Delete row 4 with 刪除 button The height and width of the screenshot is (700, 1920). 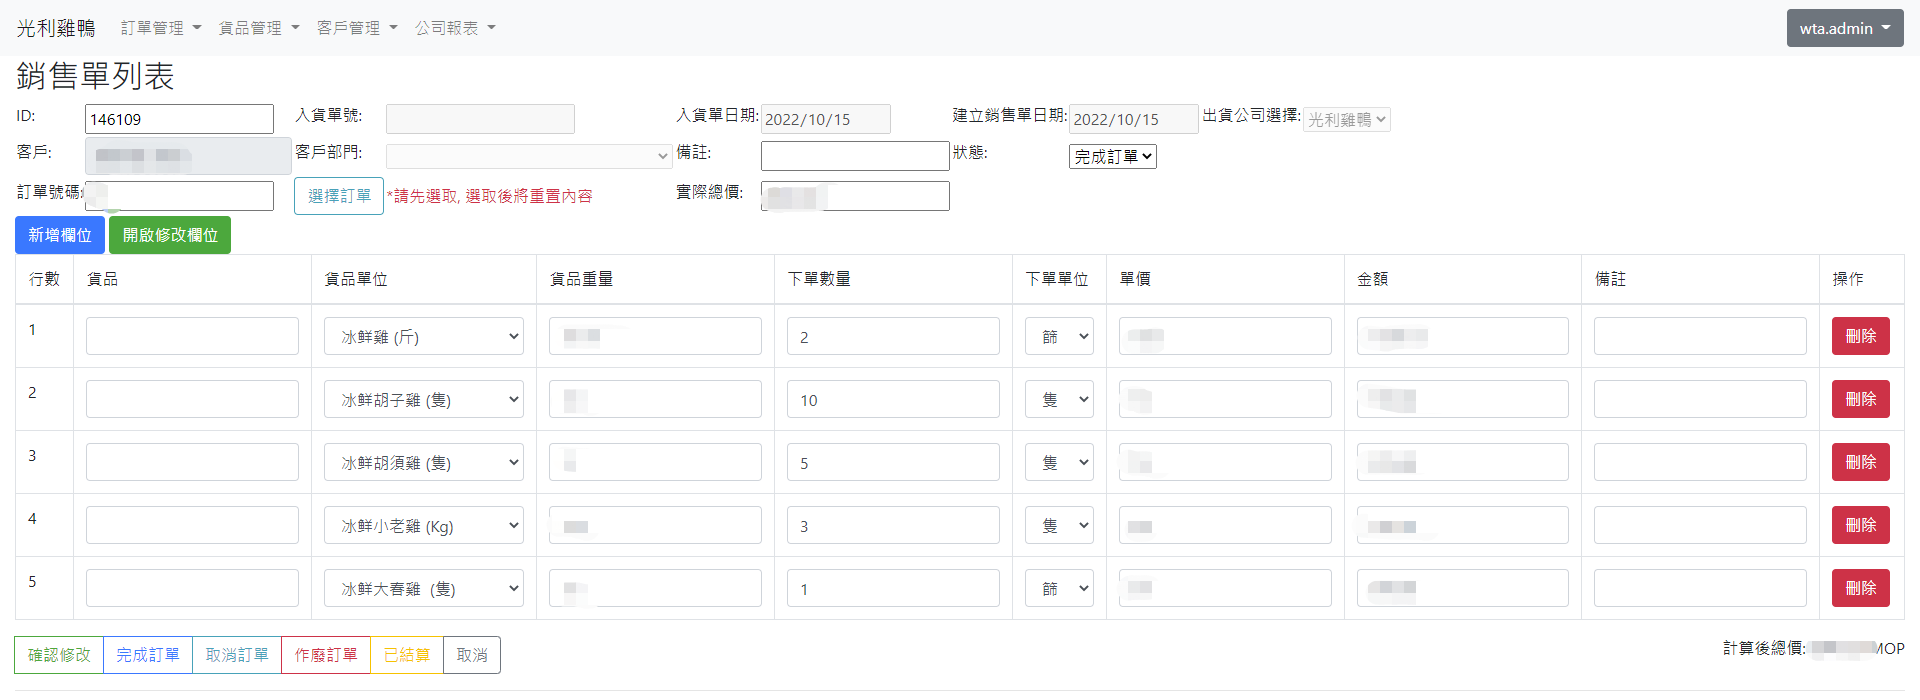(1861, 525)
